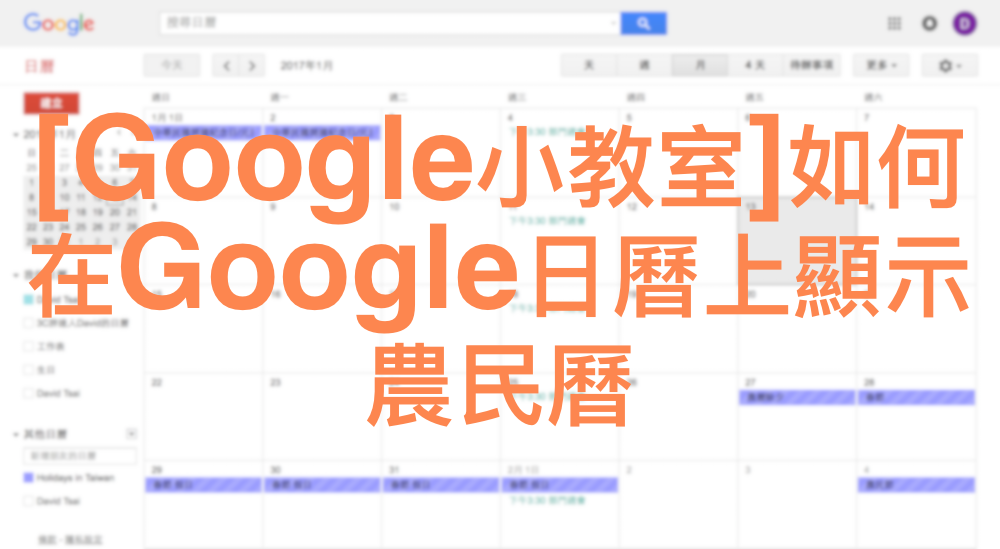Image resolution: width=1000 pixels, height=549 pixels.
Task: Switch to the 天 day view
Action: tap(589, 65)
